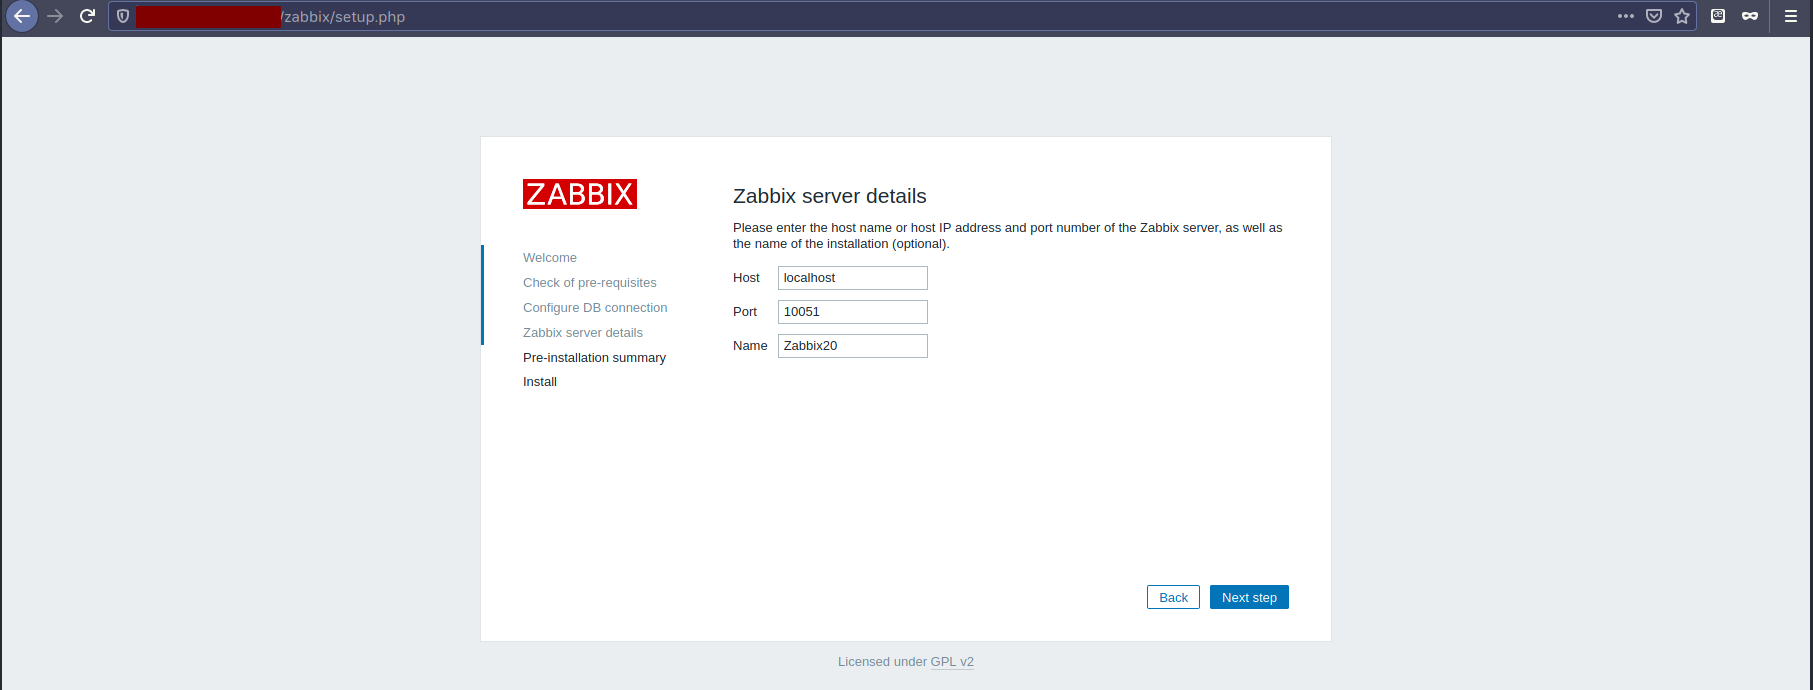Open the browser hamburger menu

coord(1791,16)
